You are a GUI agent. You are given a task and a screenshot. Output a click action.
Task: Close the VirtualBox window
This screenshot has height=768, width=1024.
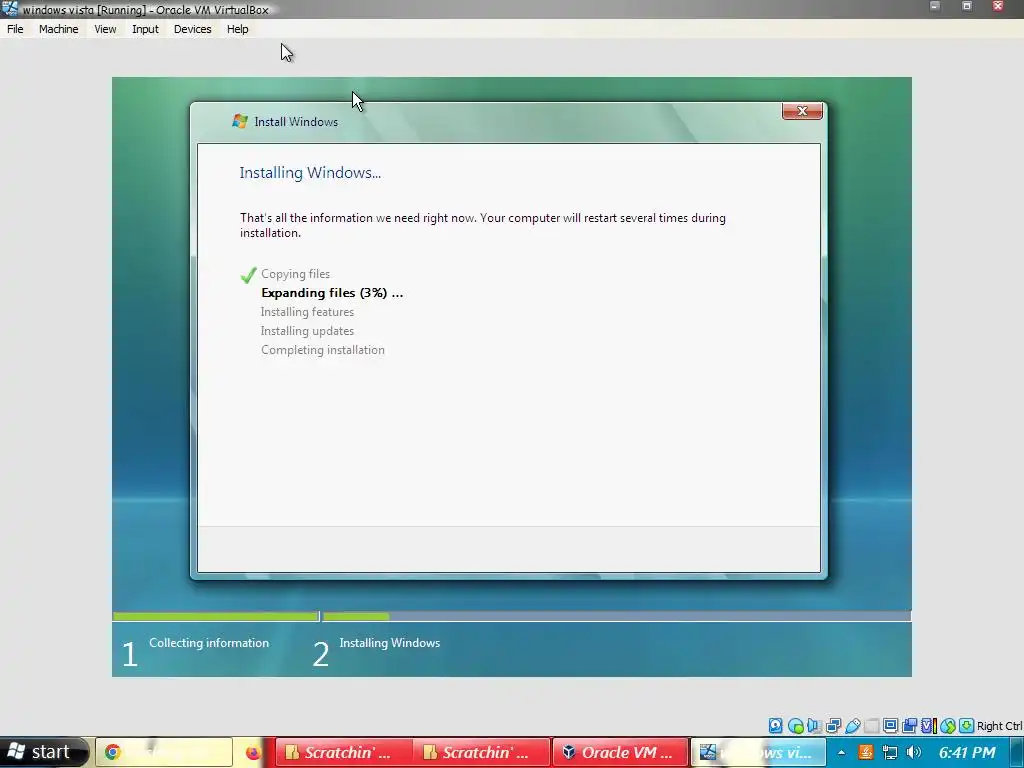(998, 7)
